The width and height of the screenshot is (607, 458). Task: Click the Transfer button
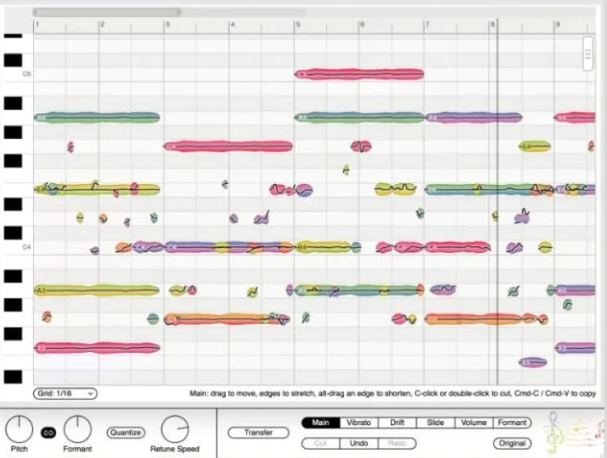[x=259, y=432]
